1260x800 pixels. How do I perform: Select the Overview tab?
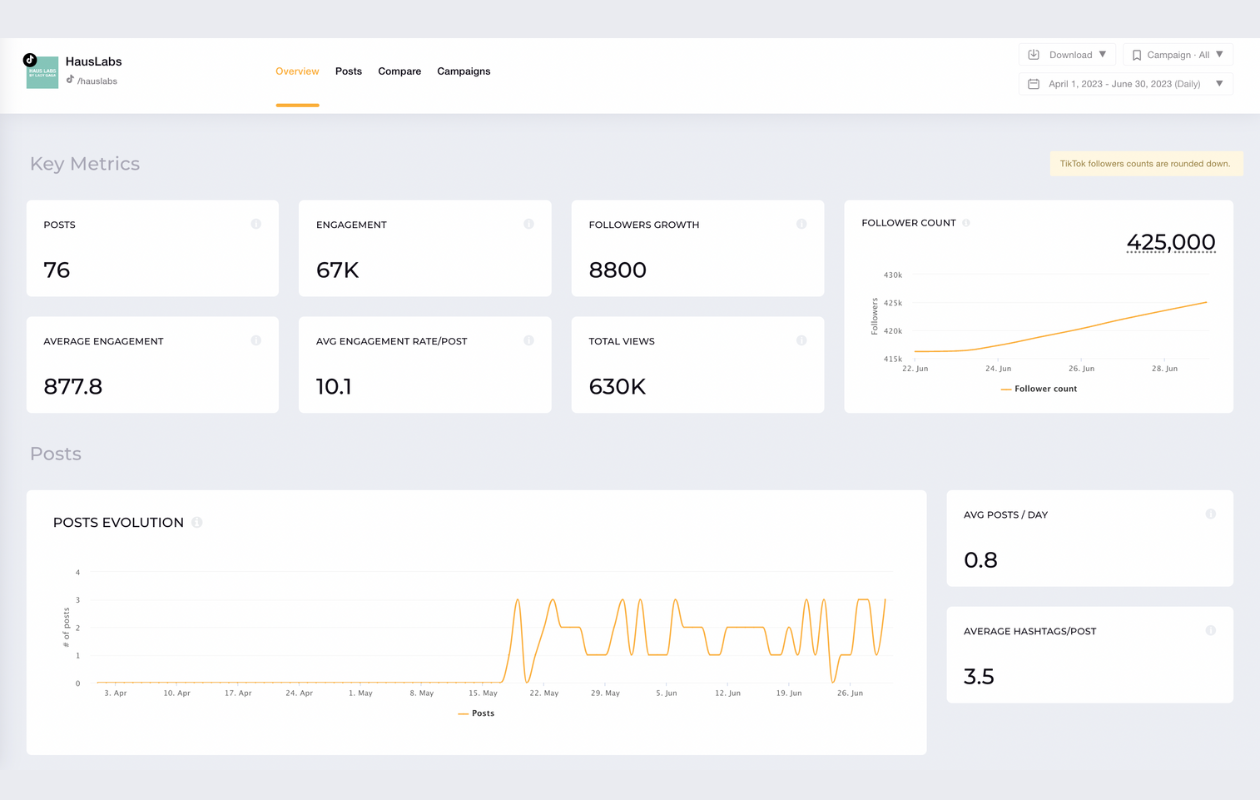(x=297, y=71)
